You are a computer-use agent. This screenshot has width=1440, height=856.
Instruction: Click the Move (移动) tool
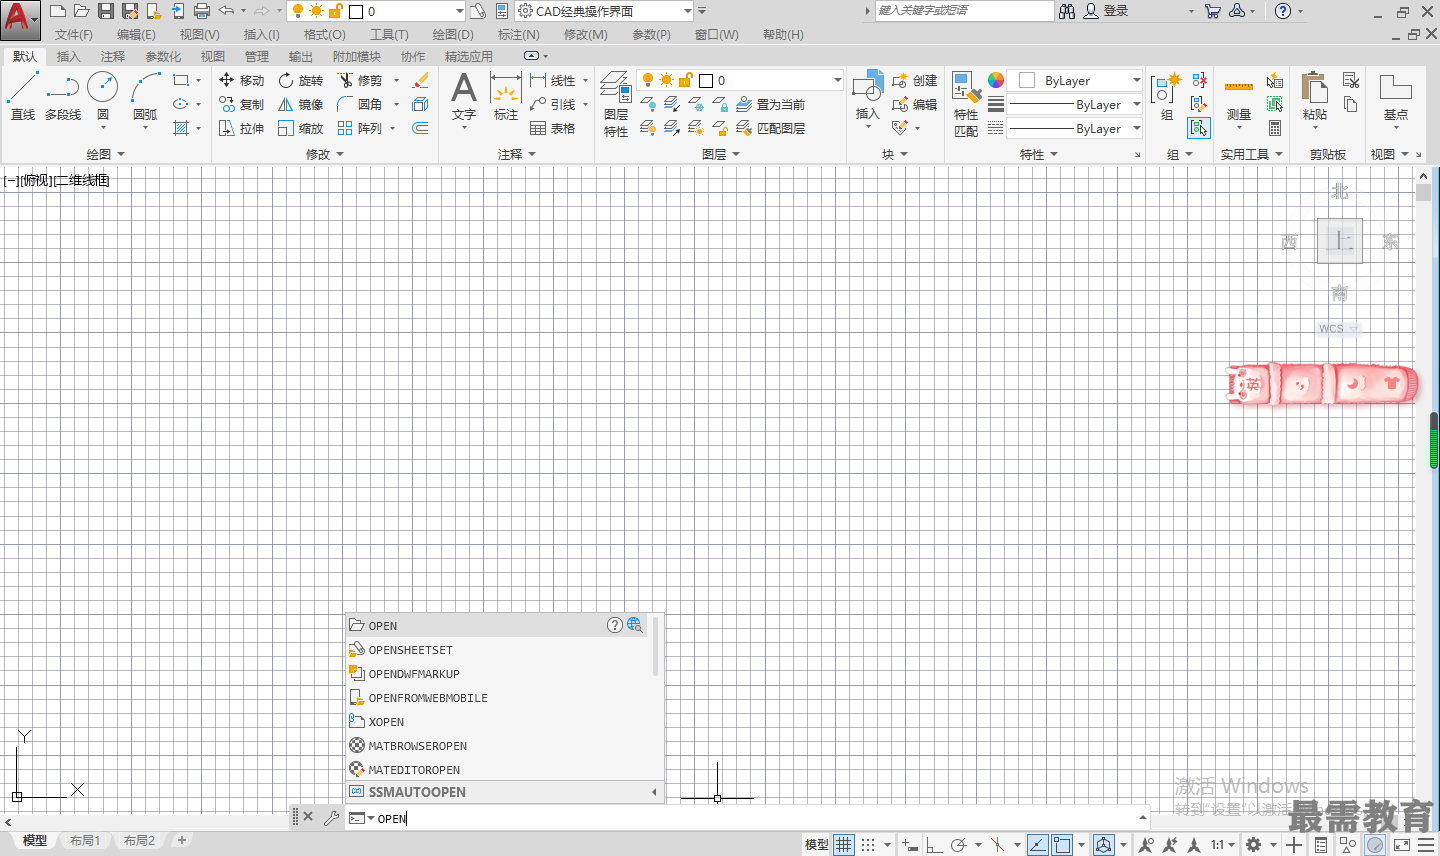[x=241, y=80]
